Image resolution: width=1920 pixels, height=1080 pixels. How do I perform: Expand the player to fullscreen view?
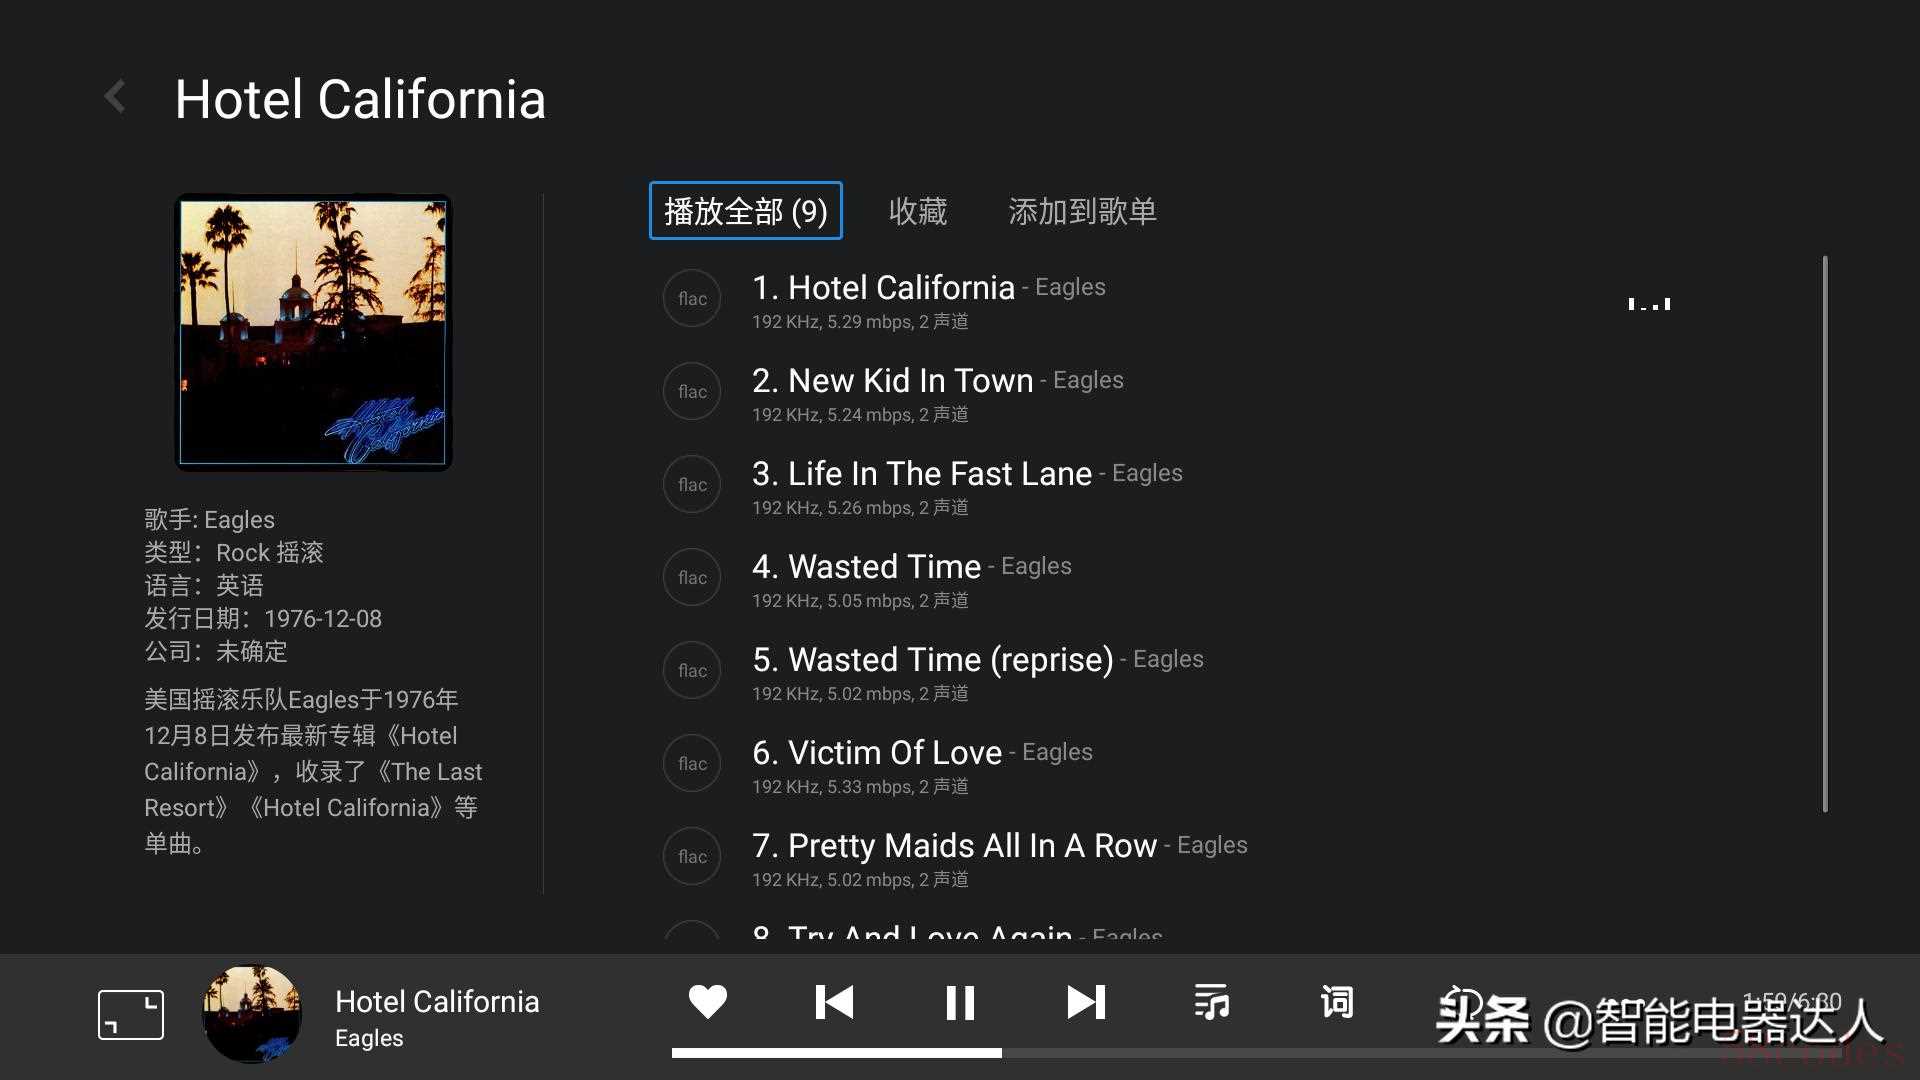pyautogui.click(x=131, y=1015)
